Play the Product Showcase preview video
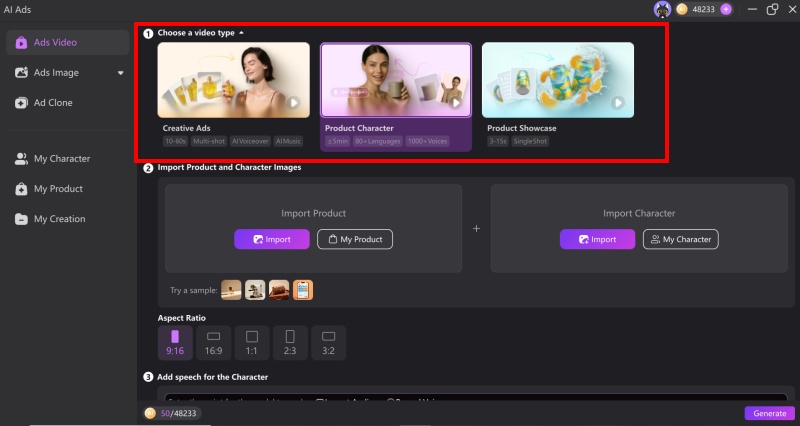Image resolution: width=800 pixels, height=426 pixels. click(618, 103)
